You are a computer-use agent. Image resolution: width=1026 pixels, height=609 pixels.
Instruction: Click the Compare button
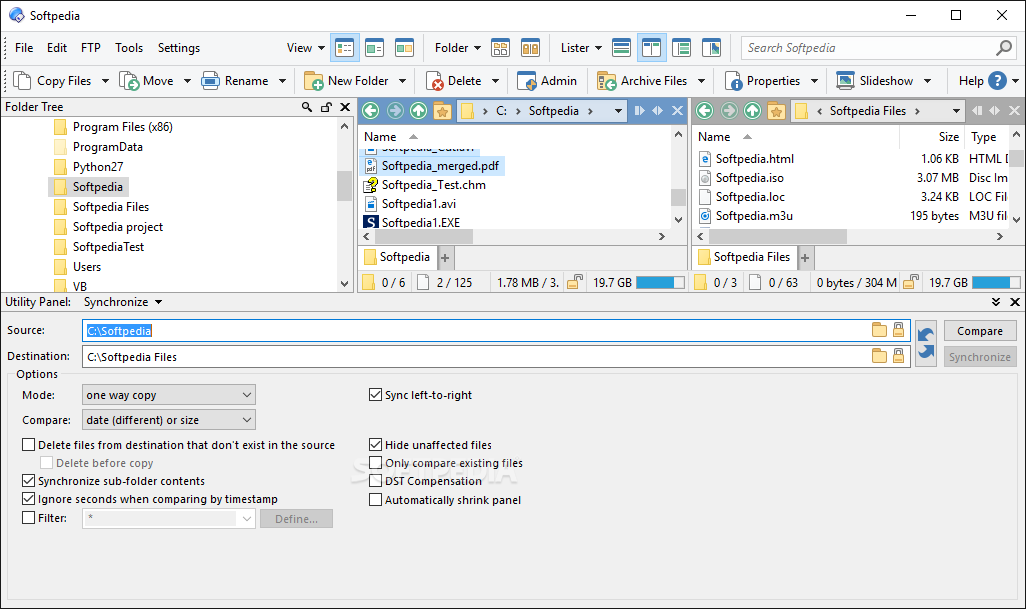[x=980, y=331]
